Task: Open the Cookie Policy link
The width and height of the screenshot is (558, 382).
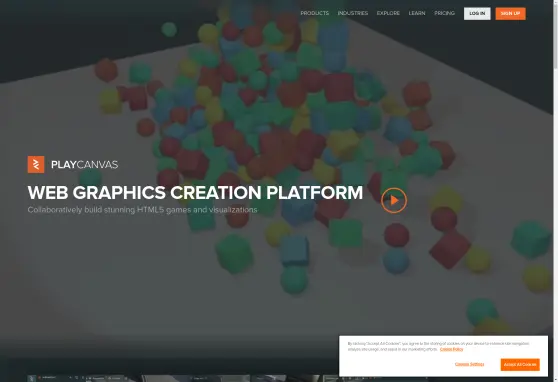Action: 451,349
